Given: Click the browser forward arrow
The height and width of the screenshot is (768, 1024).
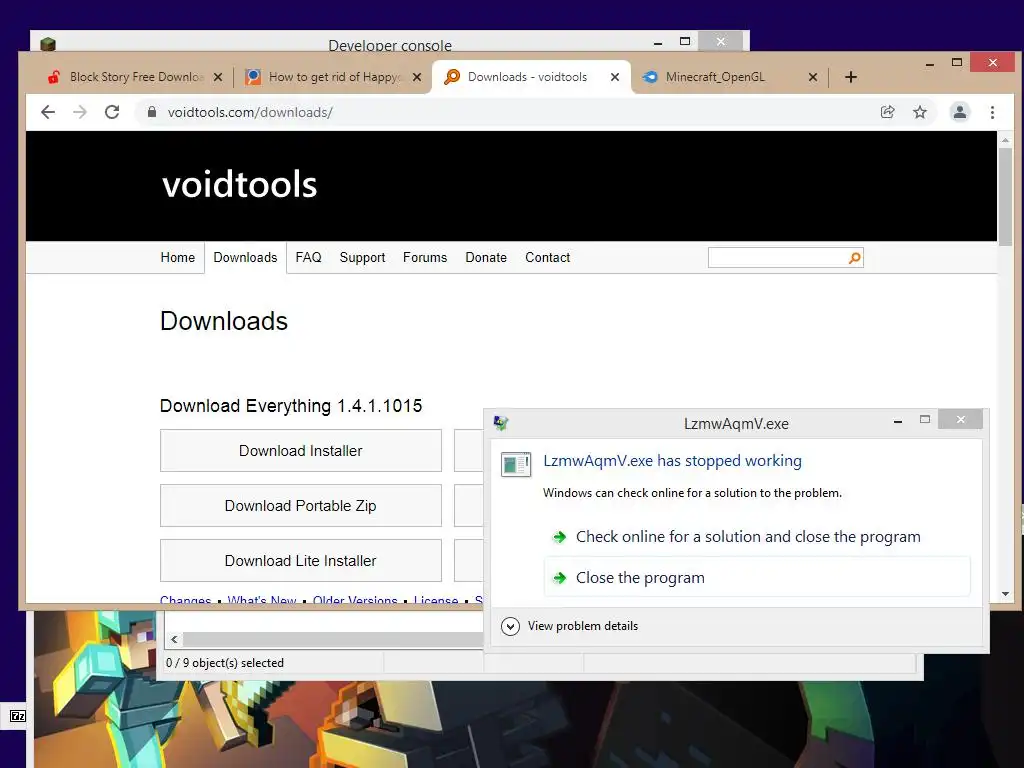Looking at the screenshot, I should pos(80,112).
